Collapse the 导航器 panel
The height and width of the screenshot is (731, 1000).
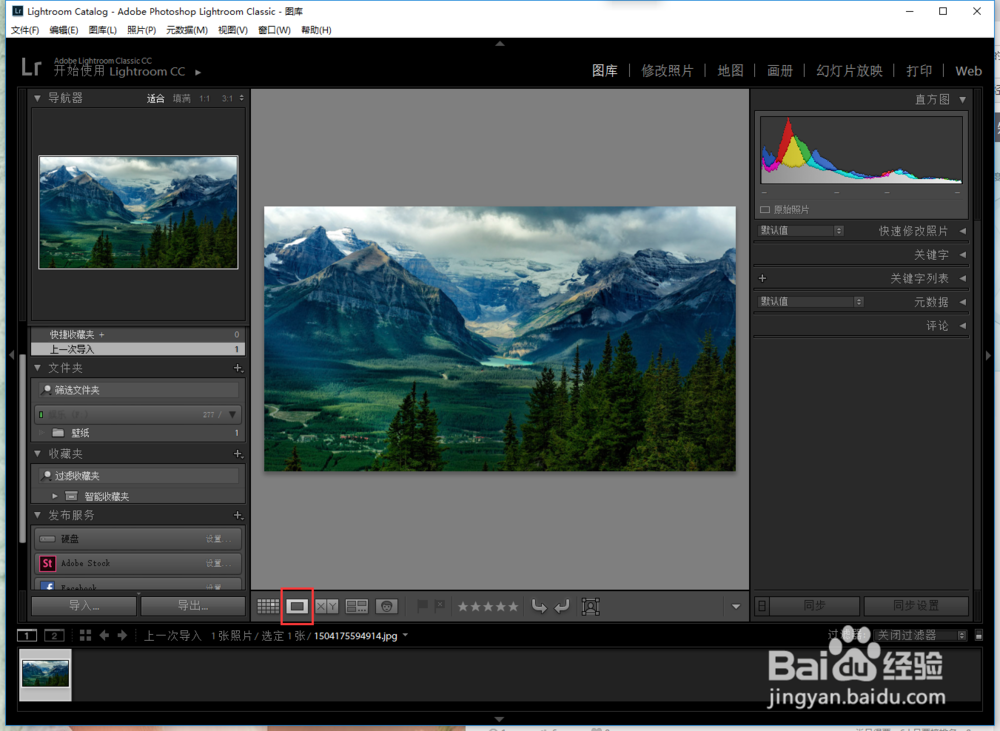[37, 98]
